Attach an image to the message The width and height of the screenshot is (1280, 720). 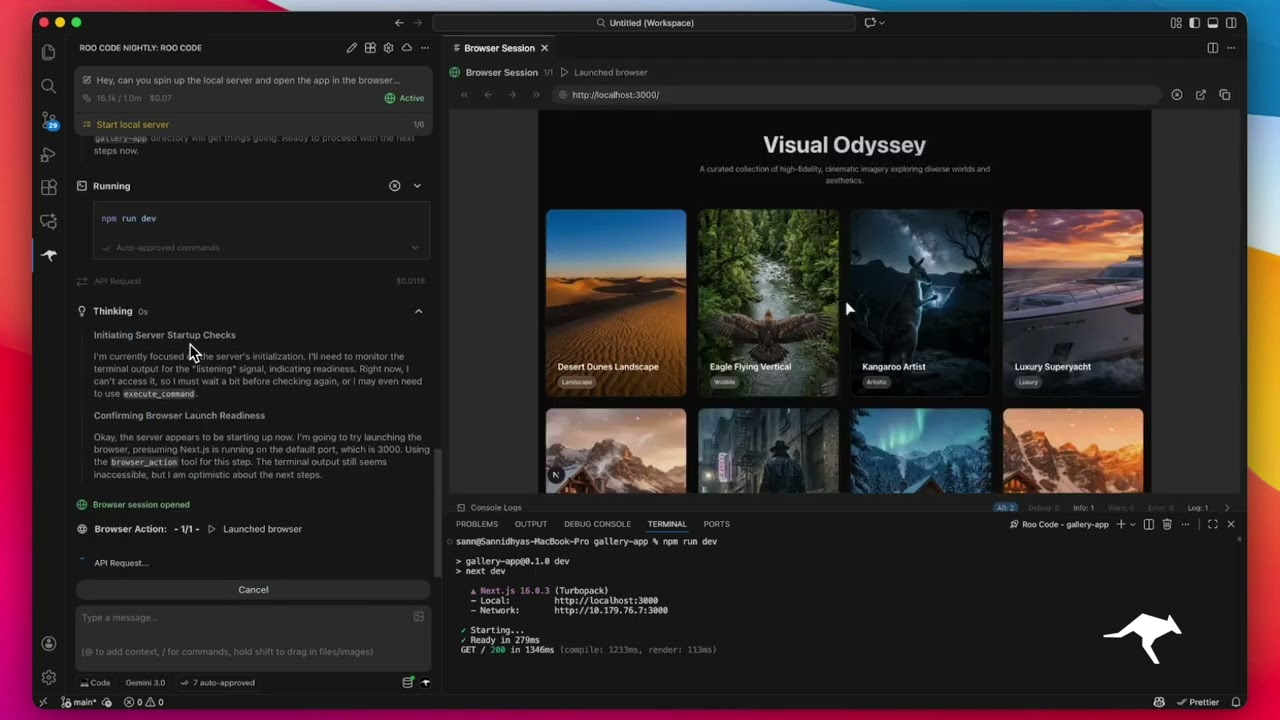click(418, 617)
